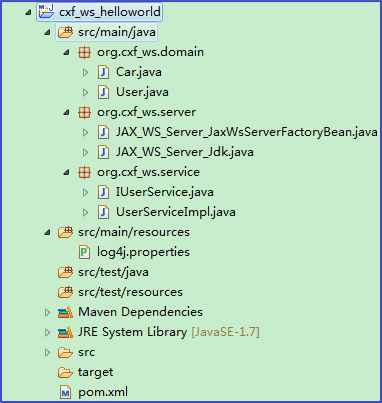The height and width of the screenshot is (403, 382).
Task: Click the IUserService.java file icon
Action: pyautogui.click(x=103, y=192)
